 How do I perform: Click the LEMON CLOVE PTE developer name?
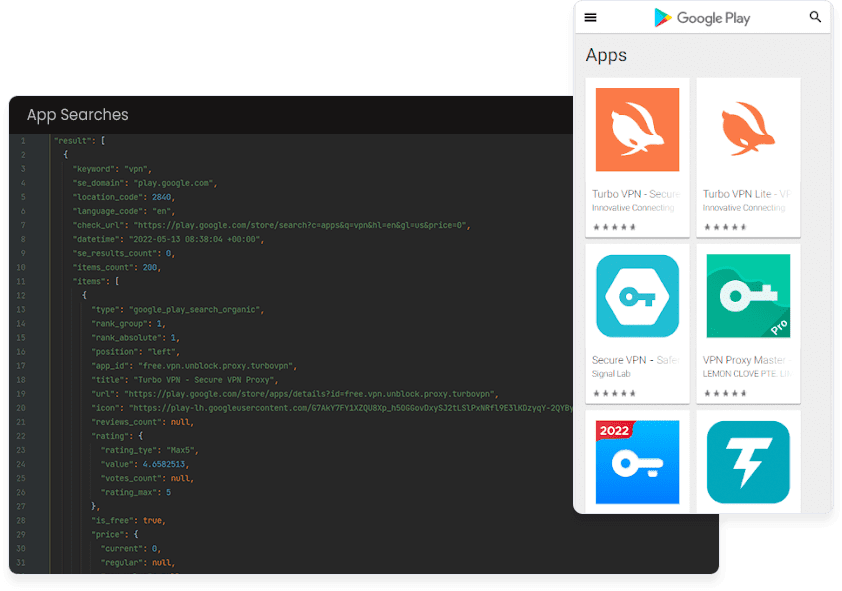(746, 374)
